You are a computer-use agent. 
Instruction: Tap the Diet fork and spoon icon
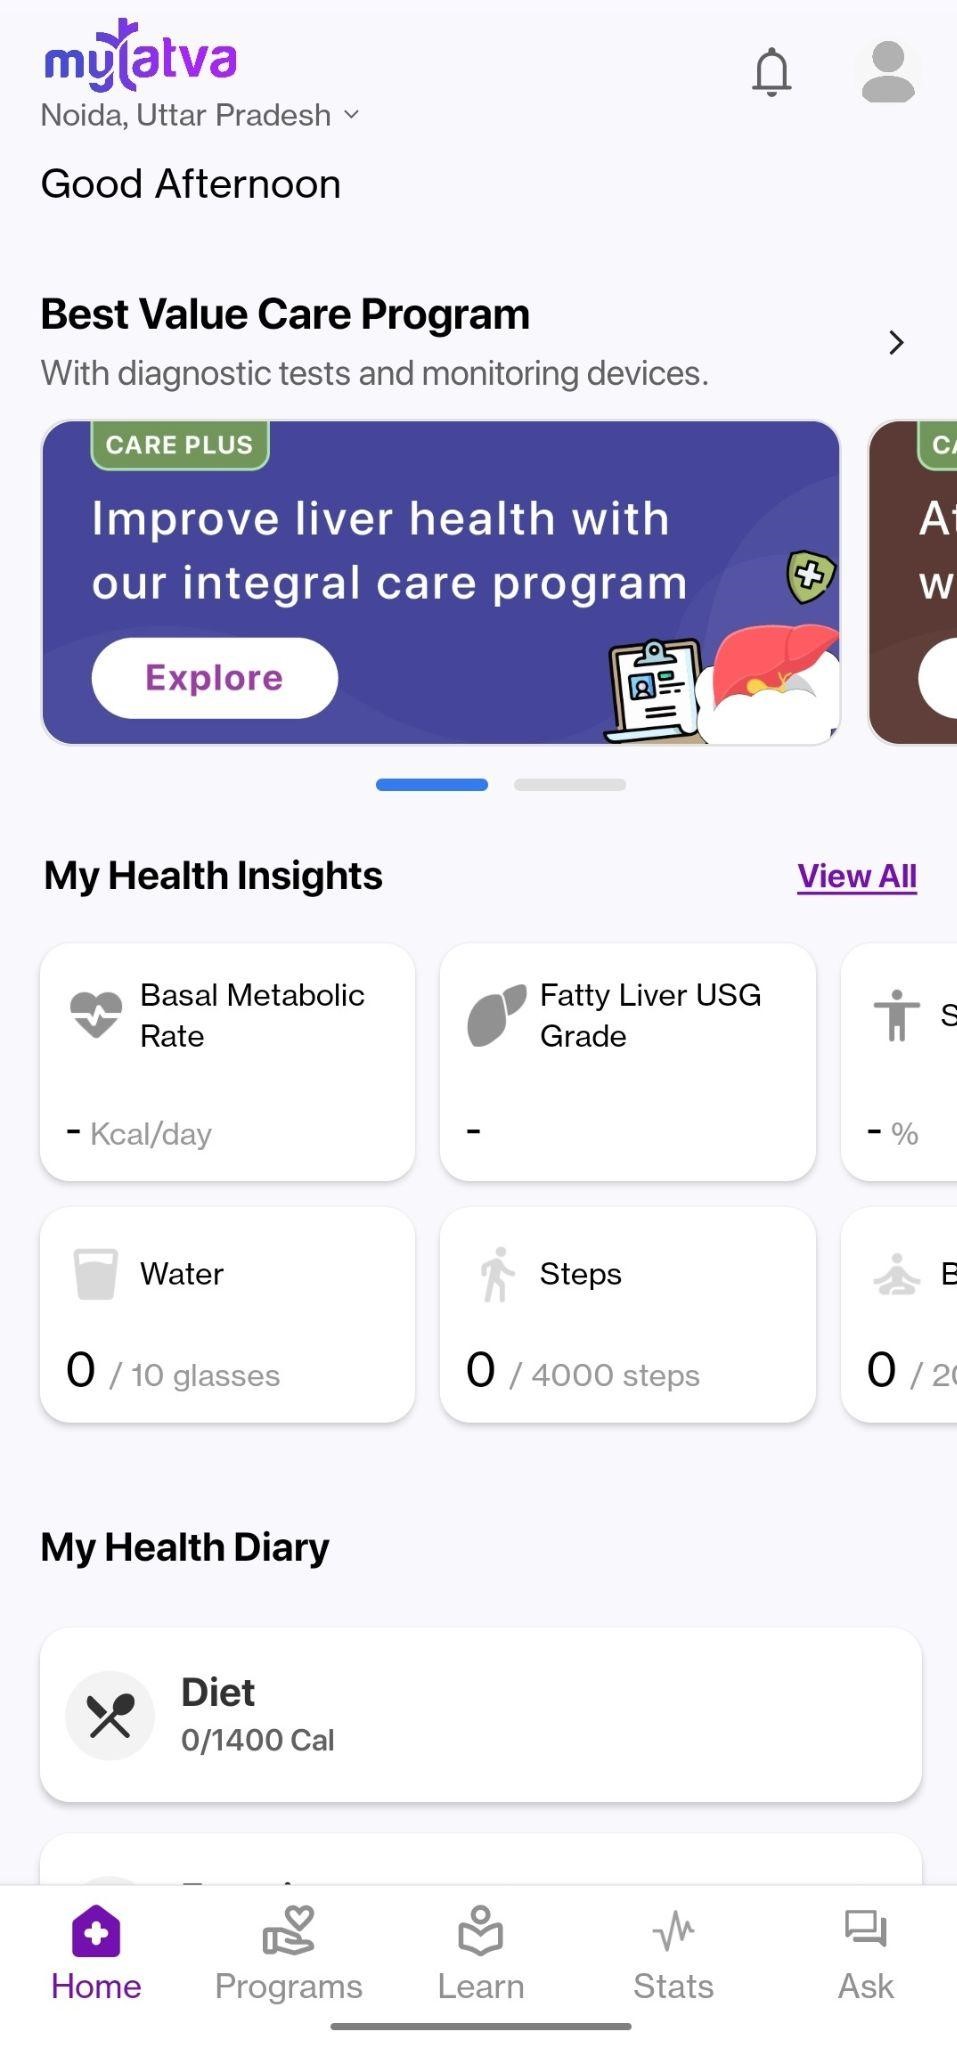[x=110, y=1715]
